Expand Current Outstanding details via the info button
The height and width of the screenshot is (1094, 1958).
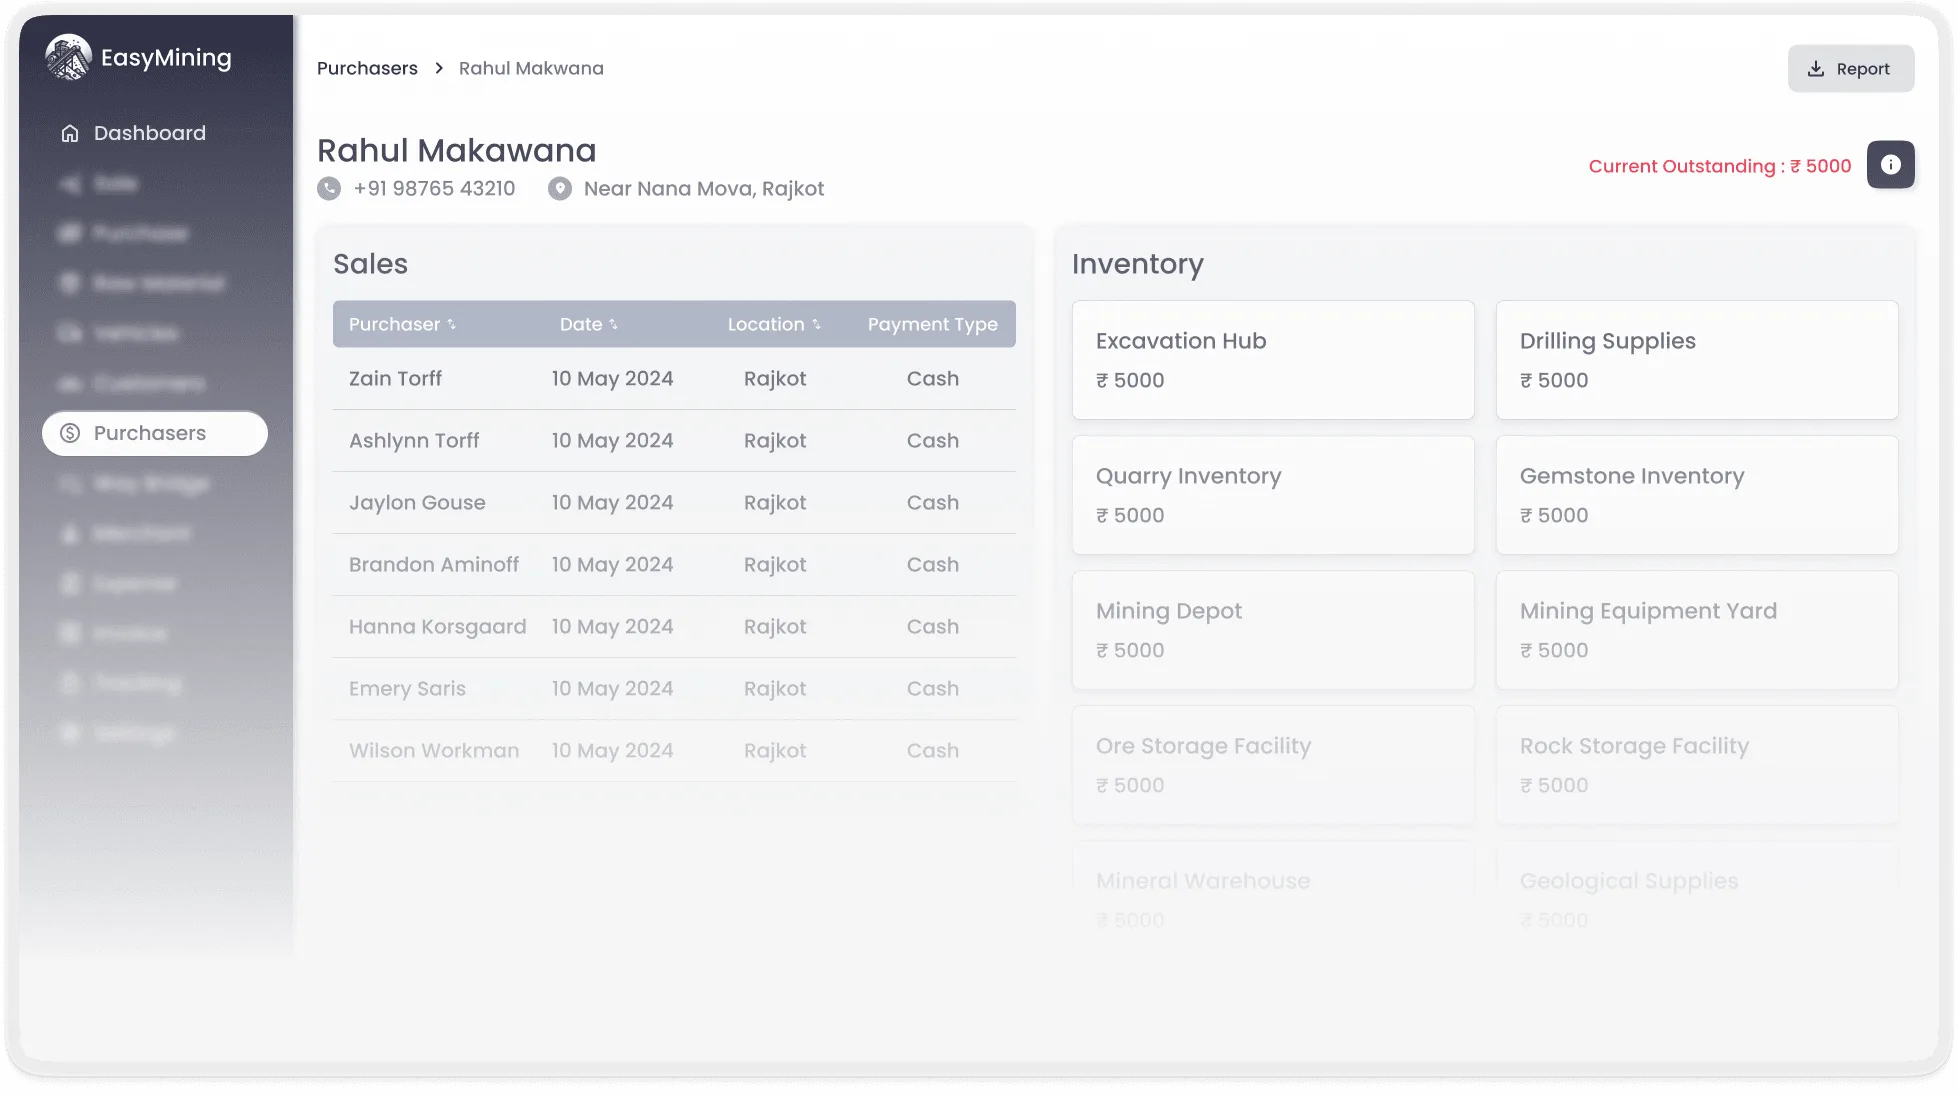tap(1891, 165)
